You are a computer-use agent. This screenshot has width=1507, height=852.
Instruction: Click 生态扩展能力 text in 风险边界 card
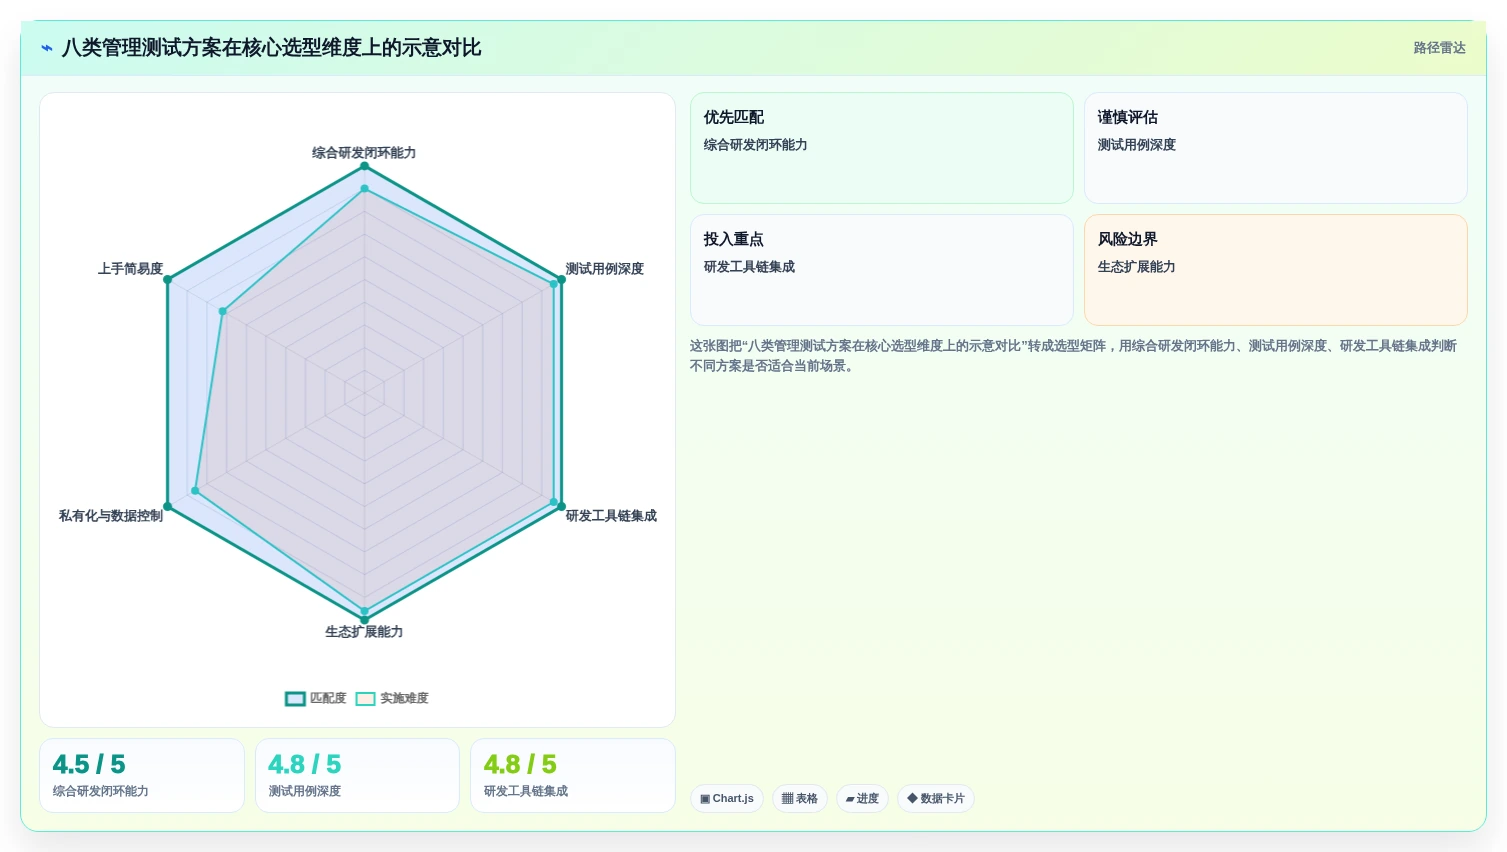click(1137, 267)
